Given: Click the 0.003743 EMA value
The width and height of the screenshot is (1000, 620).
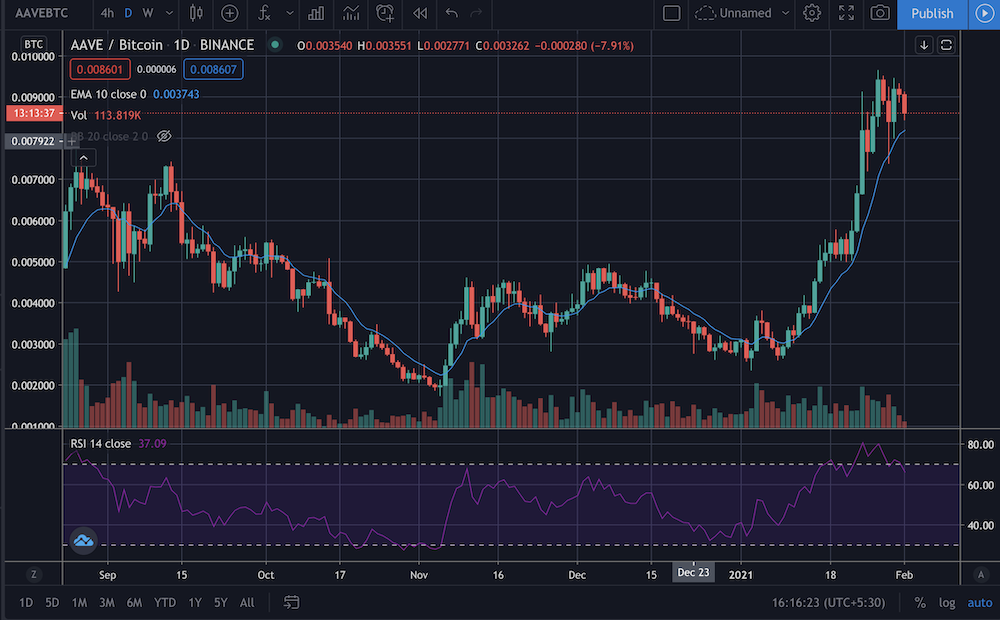Looking at the screenshot, I should tap(176, 94).
